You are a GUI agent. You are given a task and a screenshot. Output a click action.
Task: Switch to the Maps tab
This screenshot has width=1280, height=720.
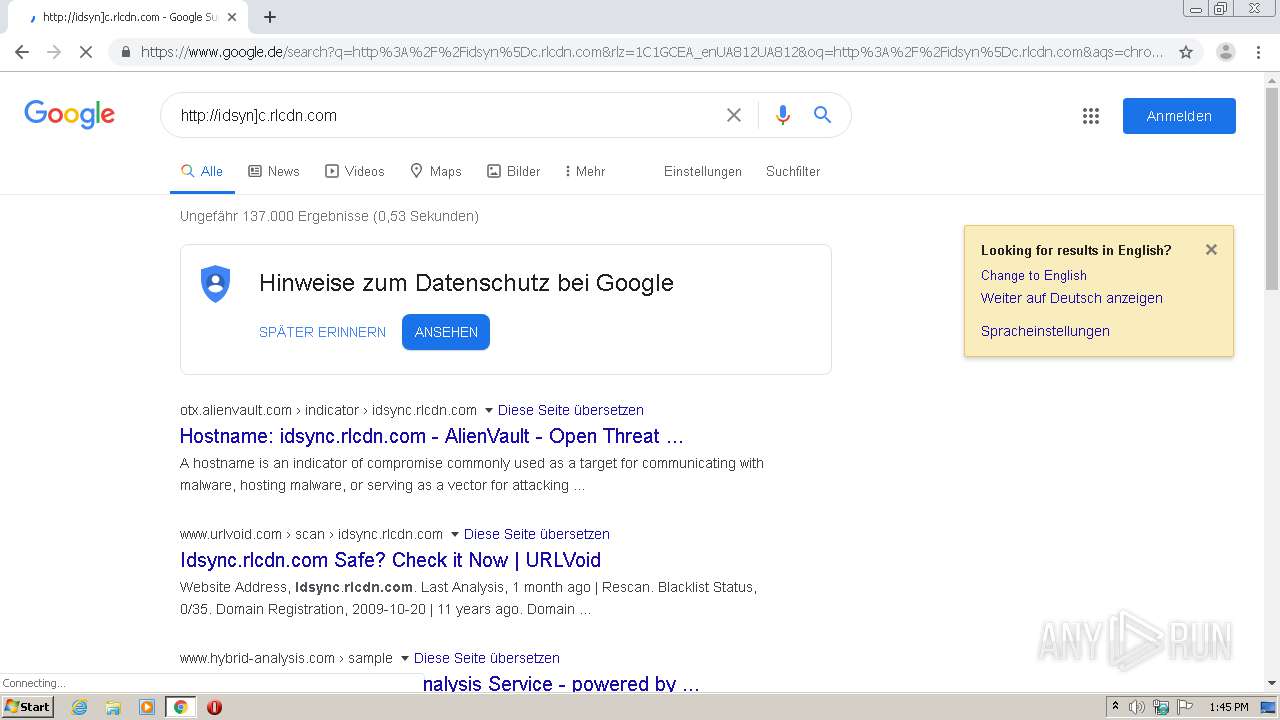coord(436,171)
